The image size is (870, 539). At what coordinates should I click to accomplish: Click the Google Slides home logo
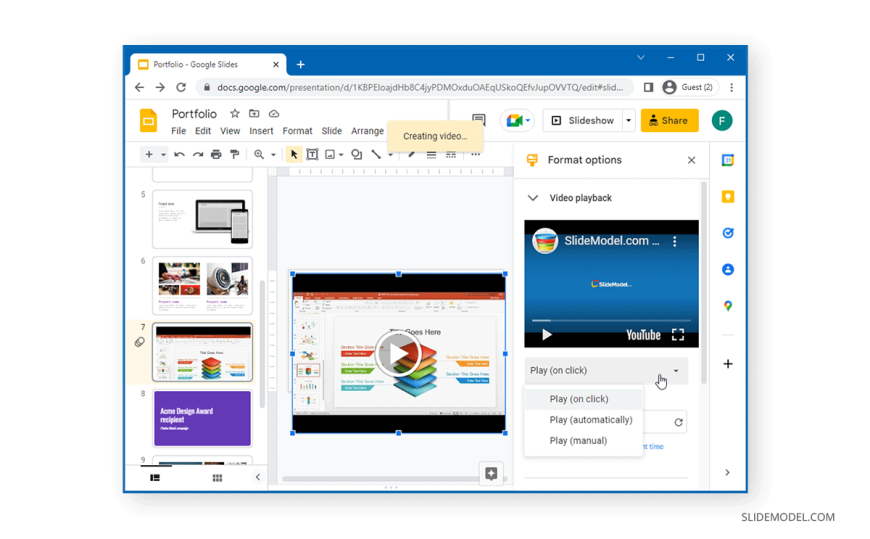click(148, 120)
